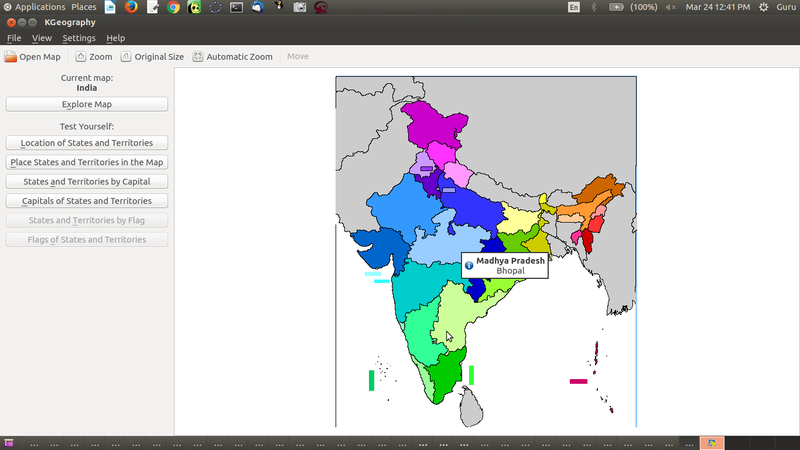Launch LibreOffice Writer from top panel

110,7
